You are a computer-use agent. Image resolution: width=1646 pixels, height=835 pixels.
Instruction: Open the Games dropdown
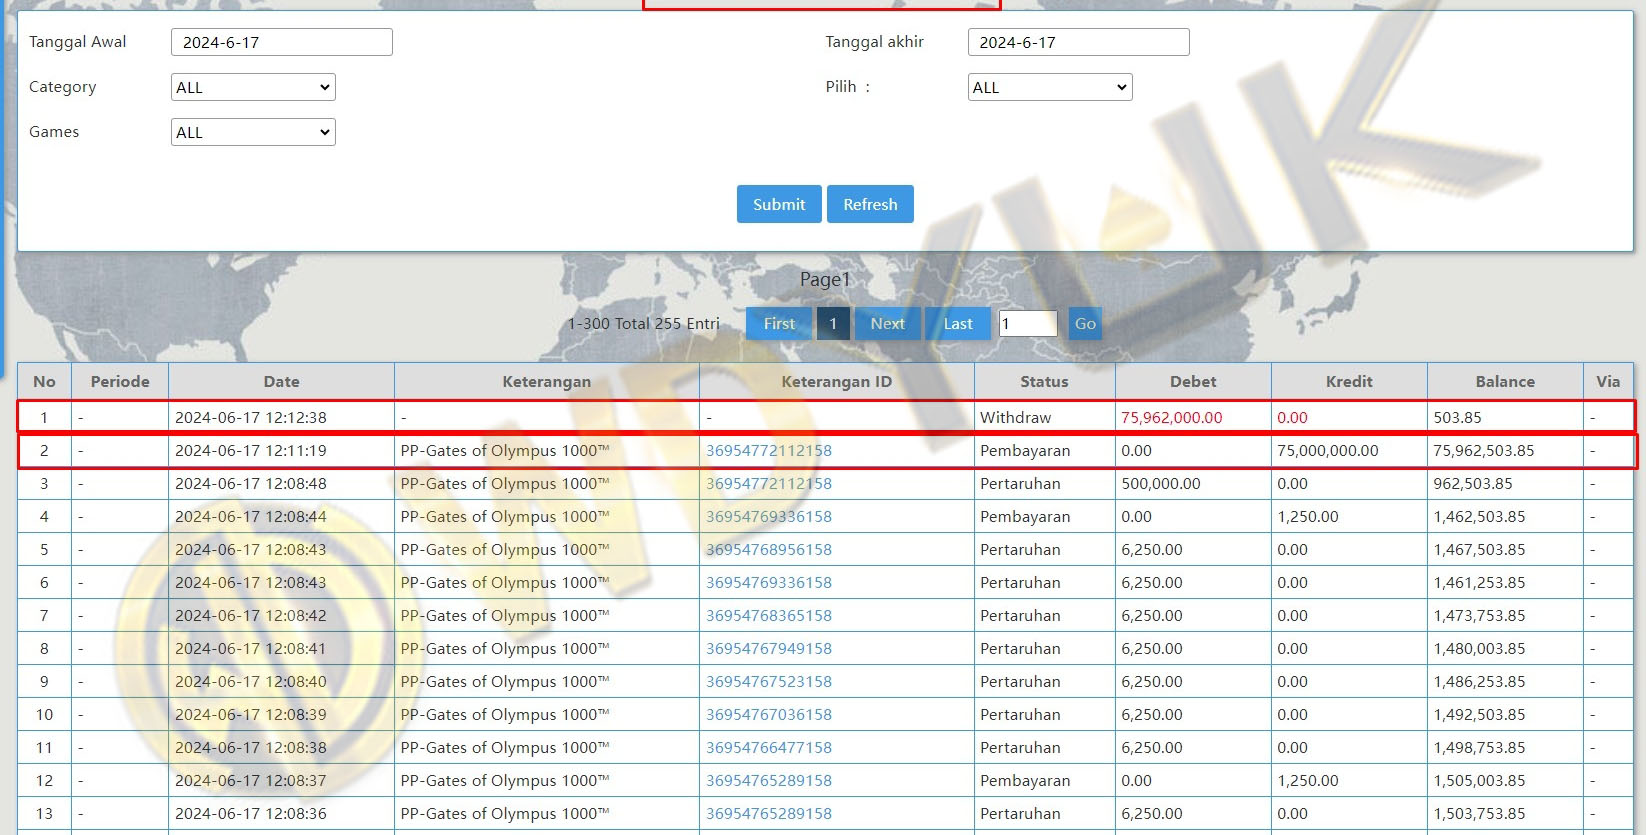[253, 133]
